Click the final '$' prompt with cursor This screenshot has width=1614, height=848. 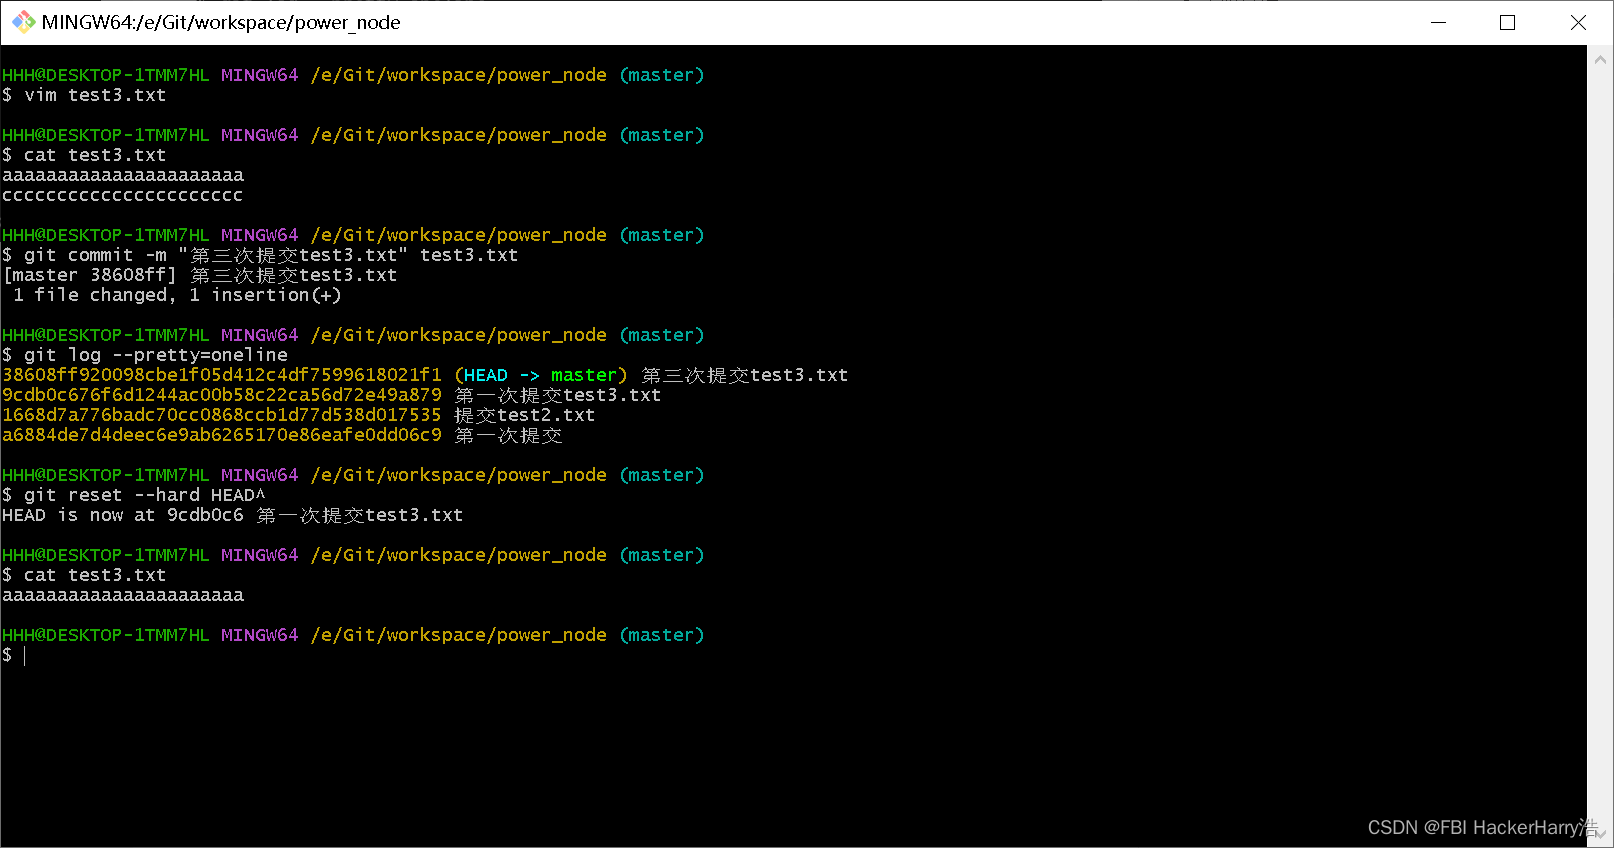coord(13,655)
